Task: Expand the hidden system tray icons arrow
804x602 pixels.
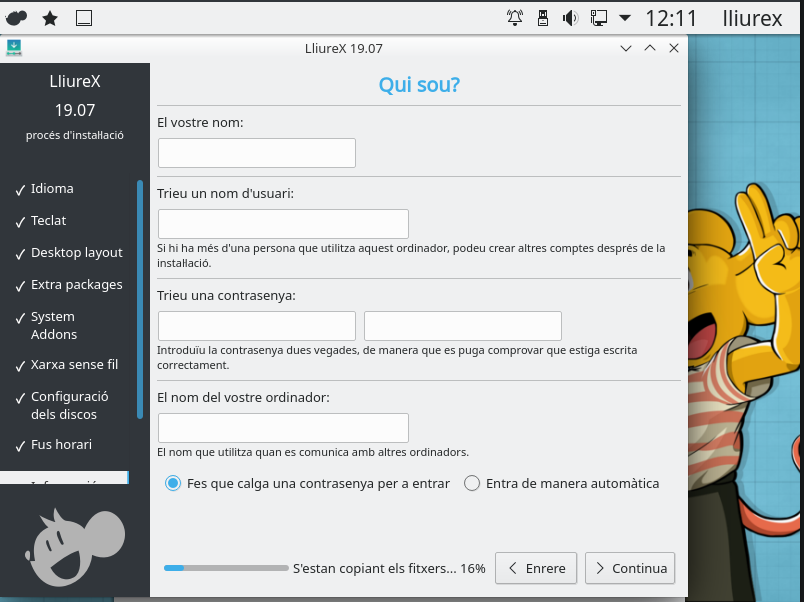Action: [x=625, y=17]
